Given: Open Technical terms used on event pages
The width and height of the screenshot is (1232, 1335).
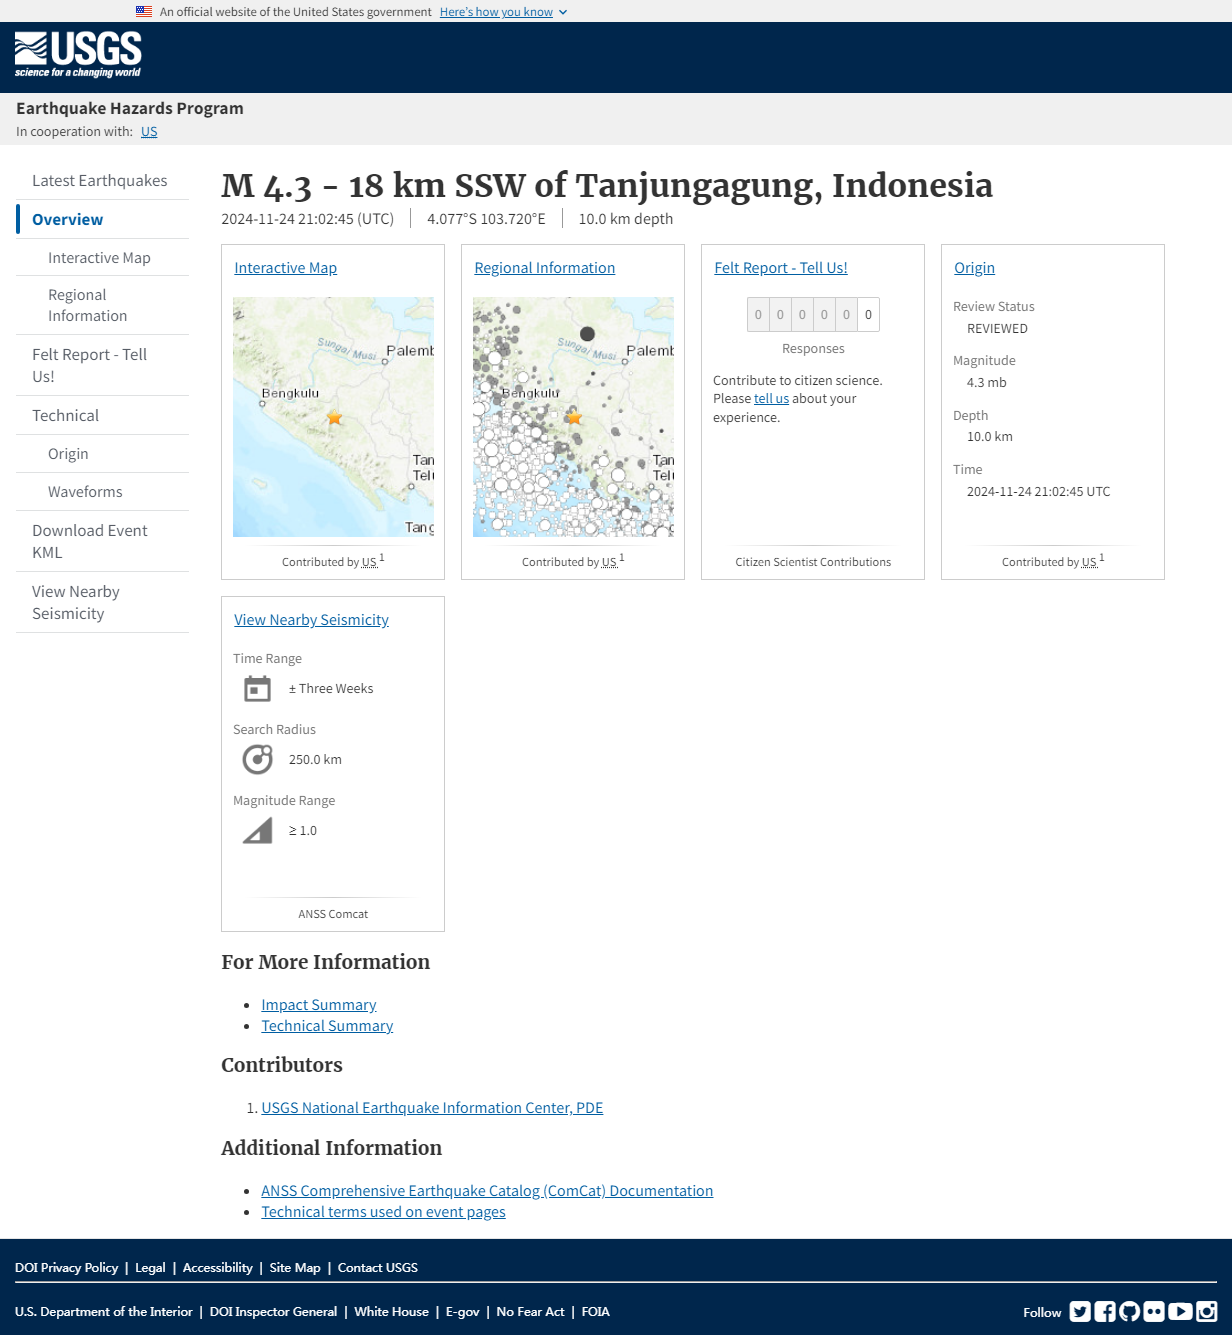Looking at the screenshot, I should 383,1212.
